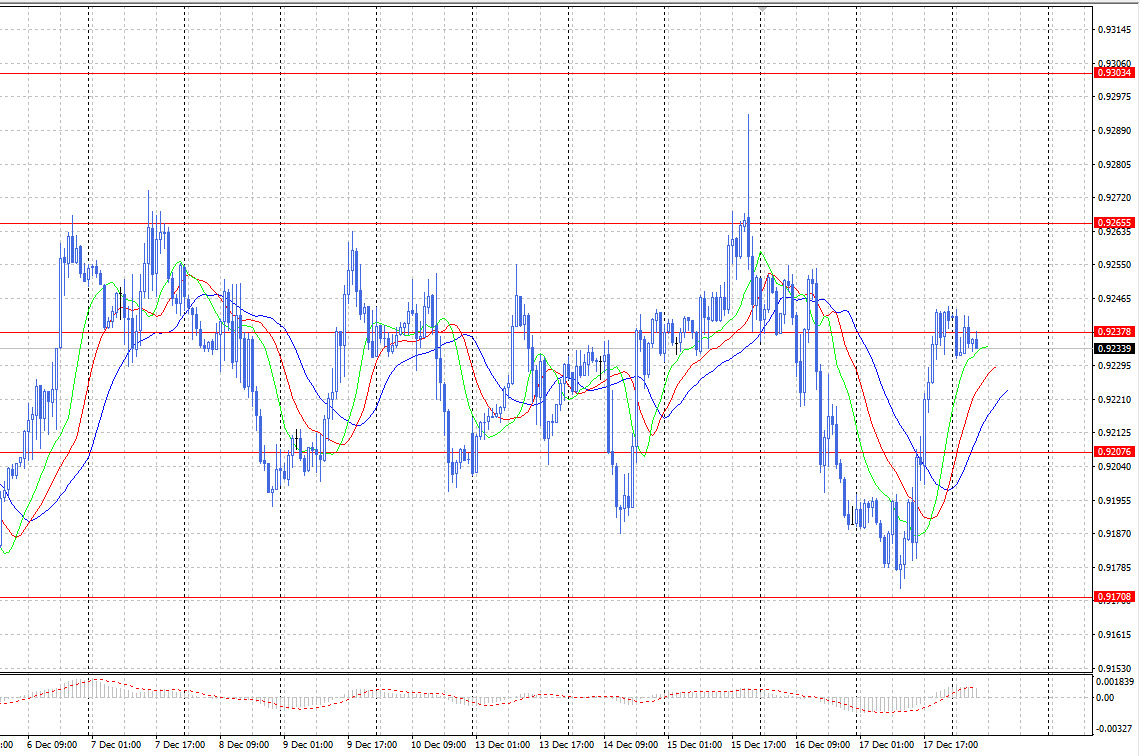The height and width of the screenshot is (756, 1140).
Task: Click the black current price label 0.92339
Action: [1114, 349]
